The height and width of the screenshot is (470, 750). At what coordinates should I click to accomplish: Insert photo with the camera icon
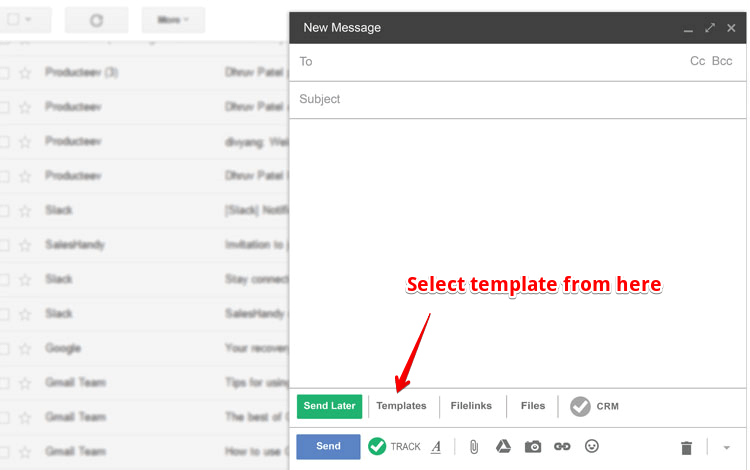point(533,447)
